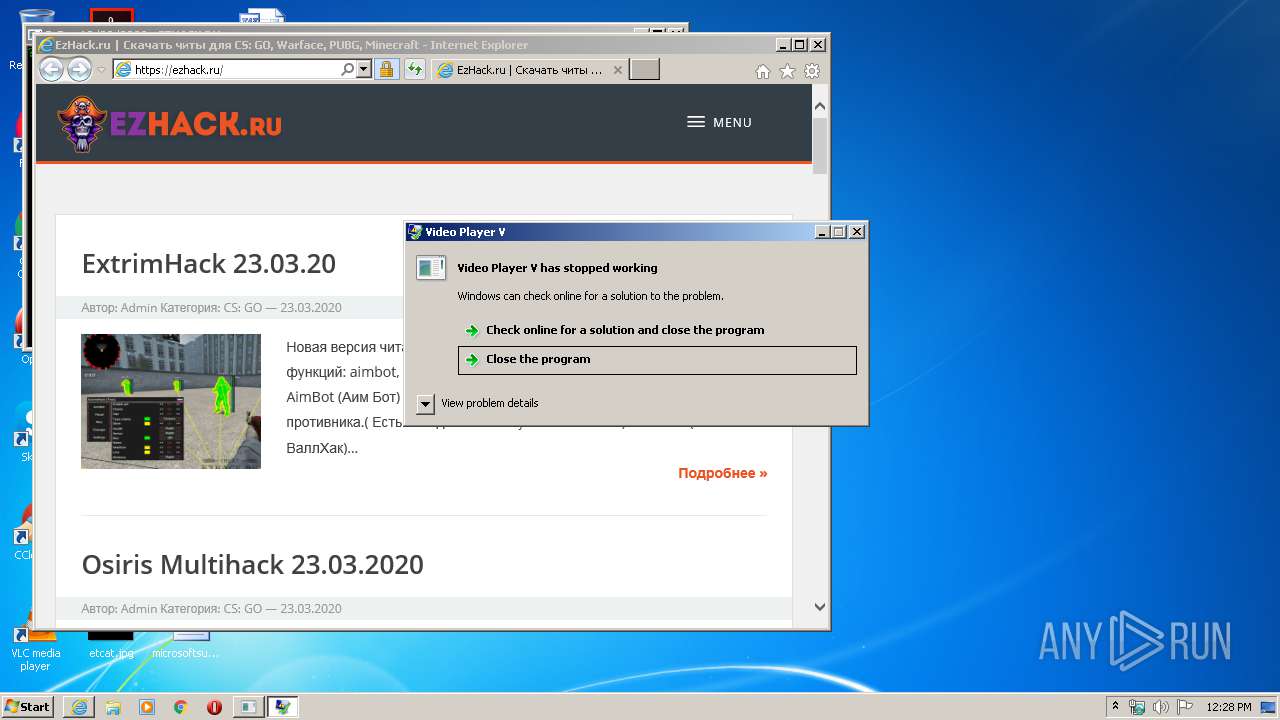Open the address bar dropdown arrow
The image size is (1280, 720).
pyautogui.click(x=363, y=70)
